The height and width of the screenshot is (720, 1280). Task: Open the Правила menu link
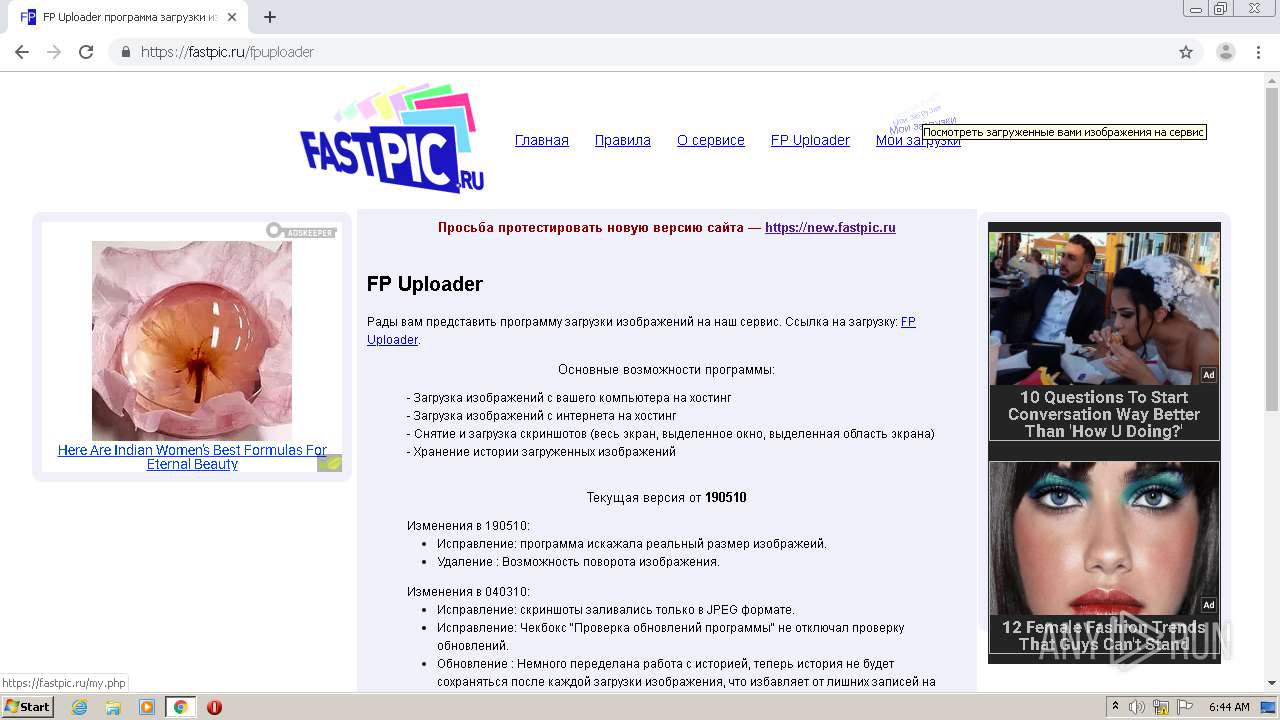click(x=623, y=140)
